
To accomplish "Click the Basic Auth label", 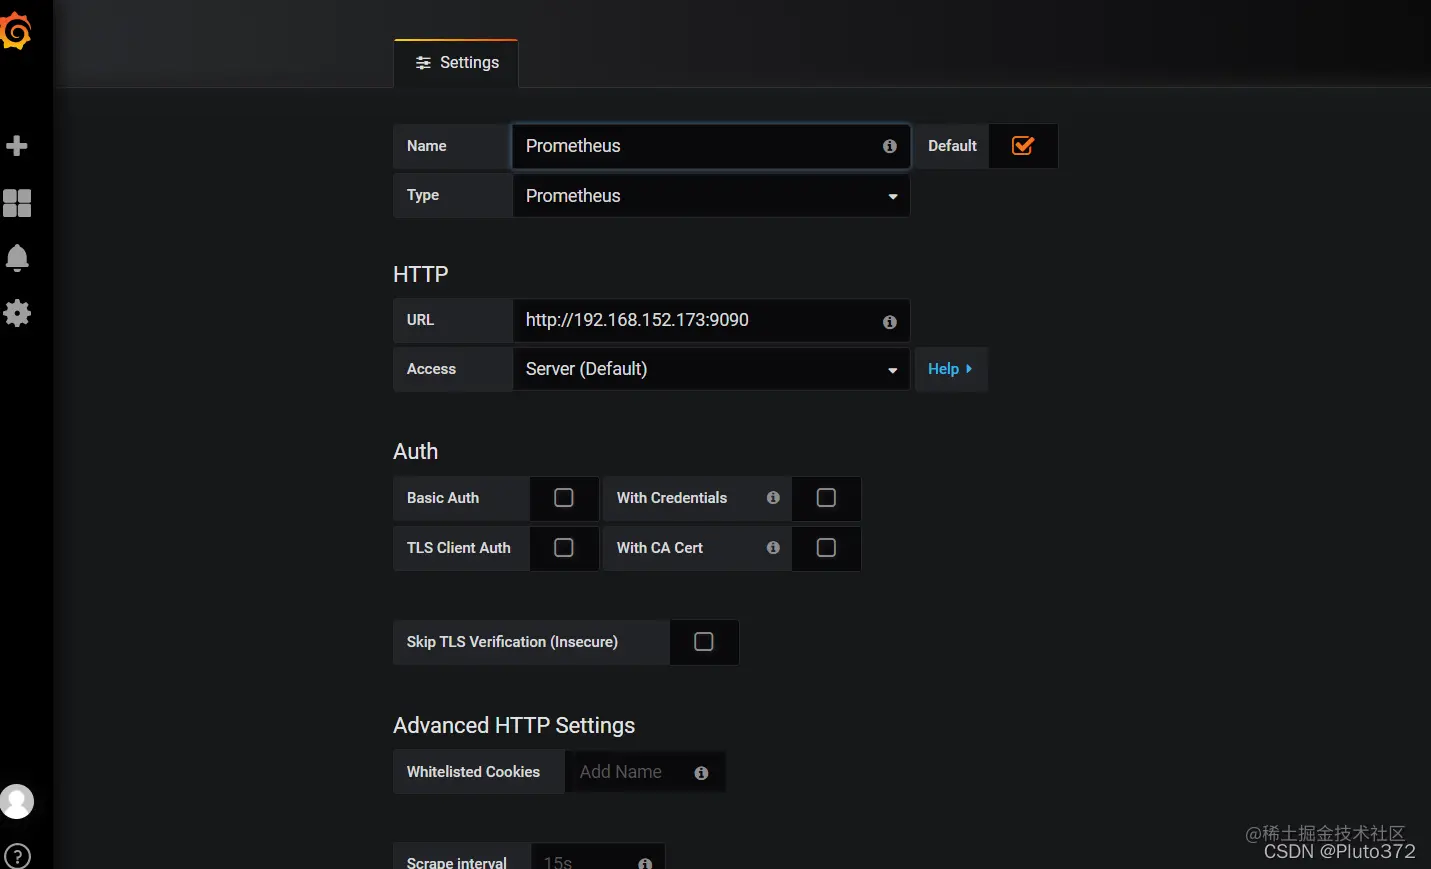I will click(x=443, y=498).
